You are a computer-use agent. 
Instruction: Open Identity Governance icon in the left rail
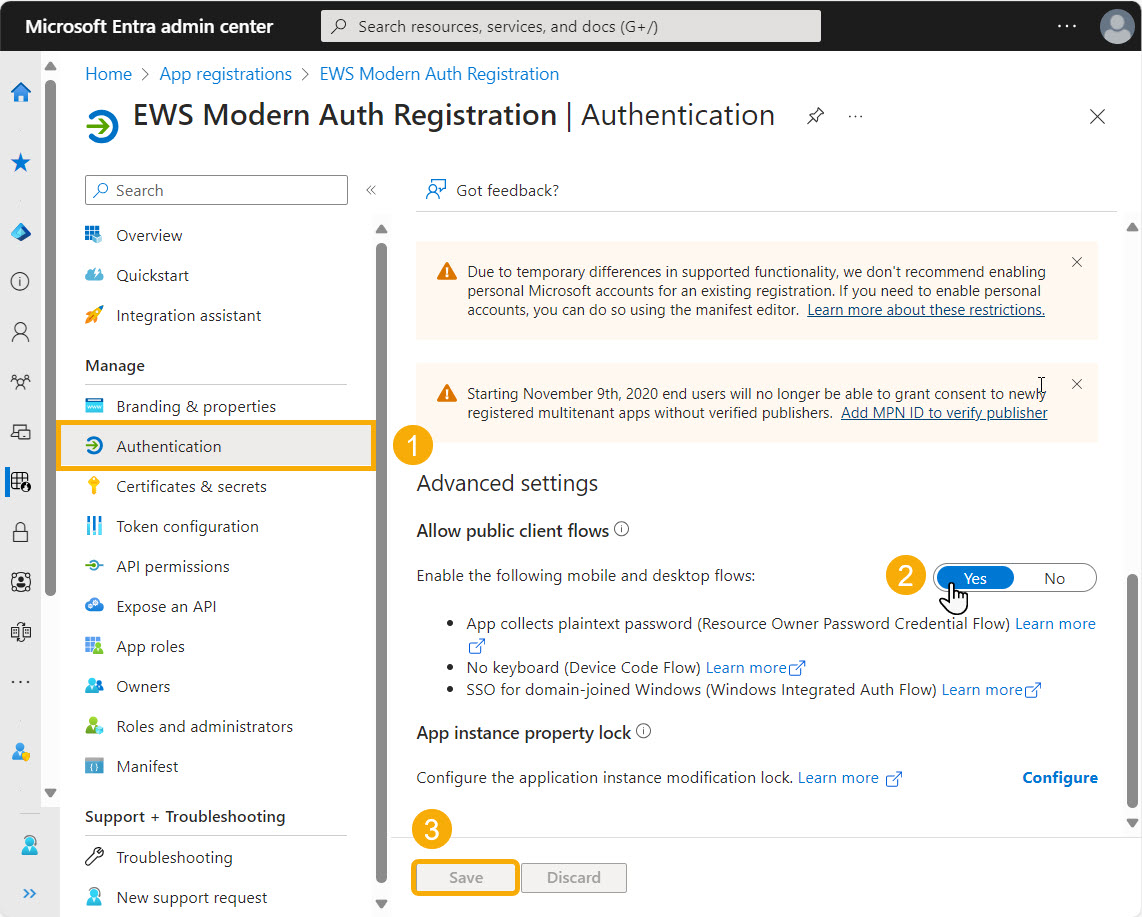pyautogui.click(x=20, y=582)
